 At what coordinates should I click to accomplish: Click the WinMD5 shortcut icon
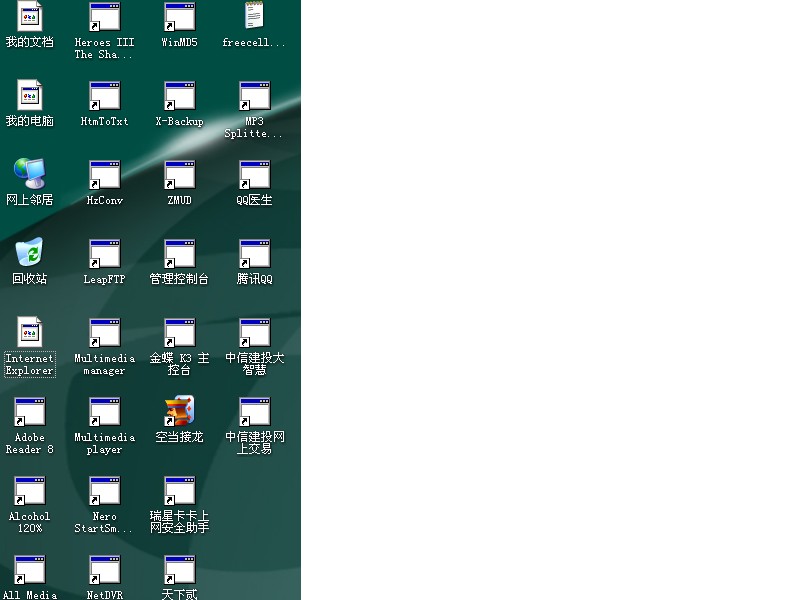click(179, 17)
